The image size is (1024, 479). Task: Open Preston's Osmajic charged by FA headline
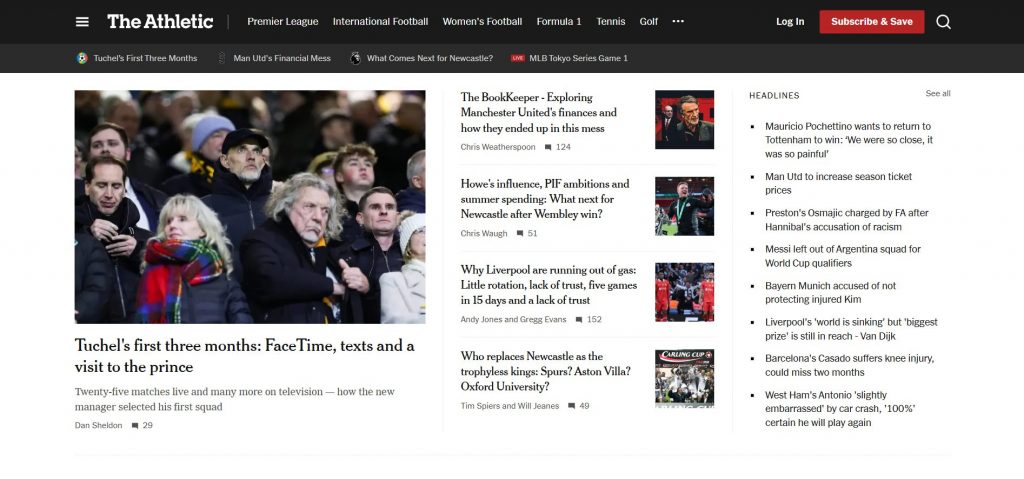(x=846, y=220)
